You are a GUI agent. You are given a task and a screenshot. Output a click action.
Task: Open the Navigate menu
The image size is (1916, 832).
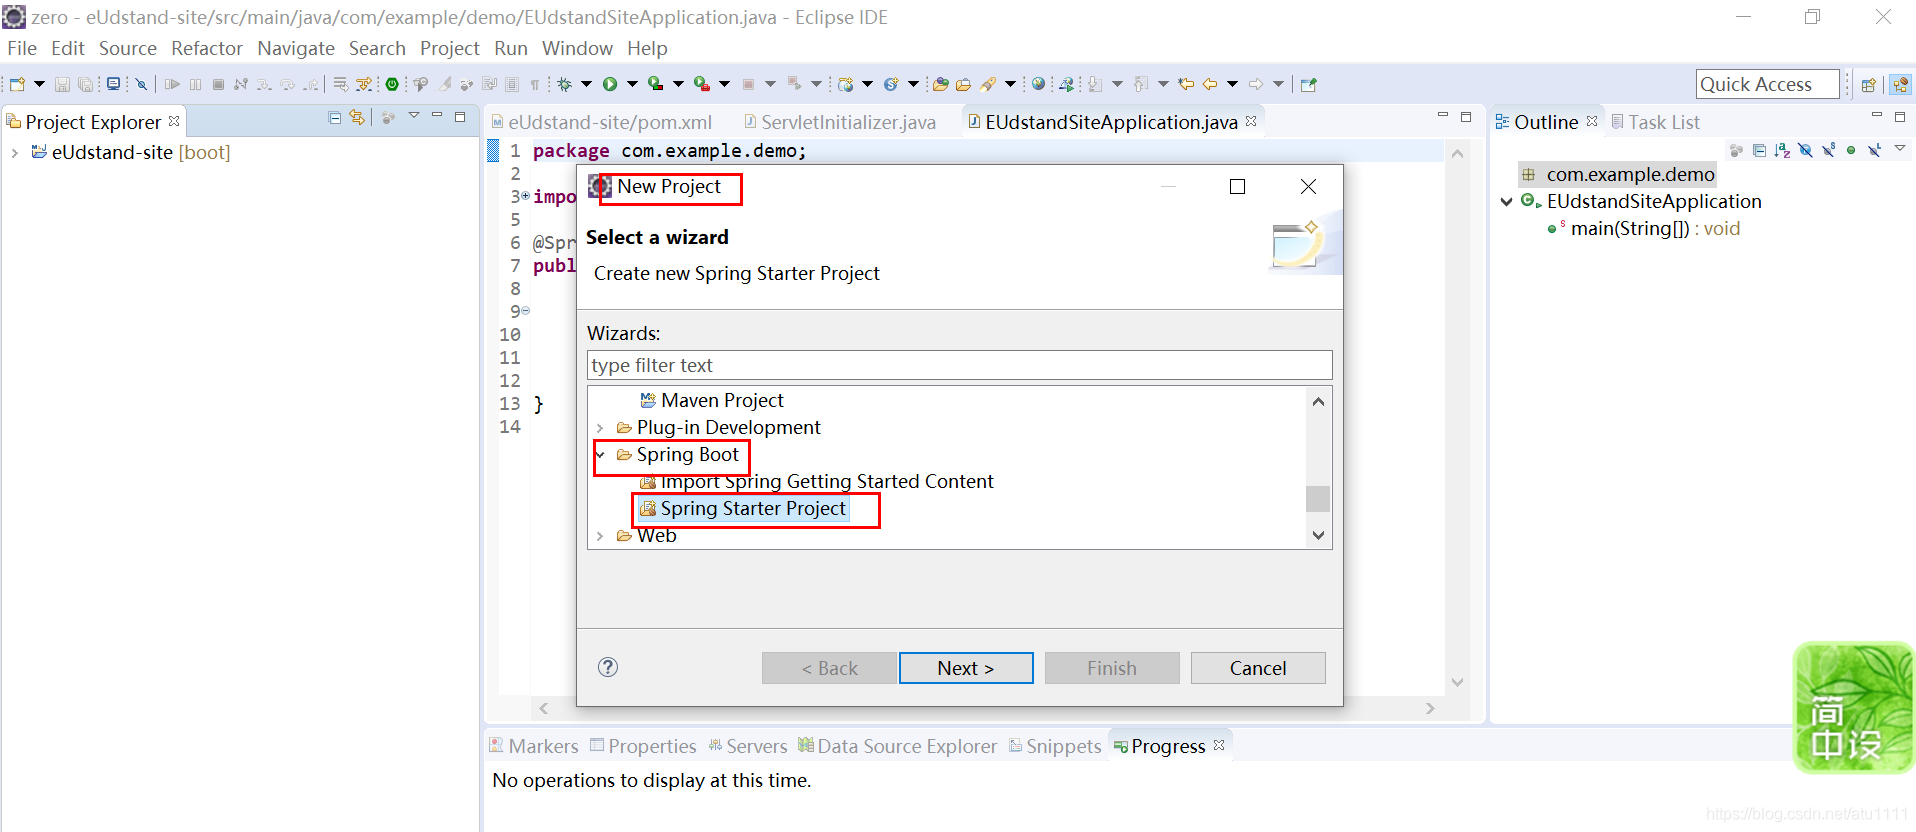point(296,48)
